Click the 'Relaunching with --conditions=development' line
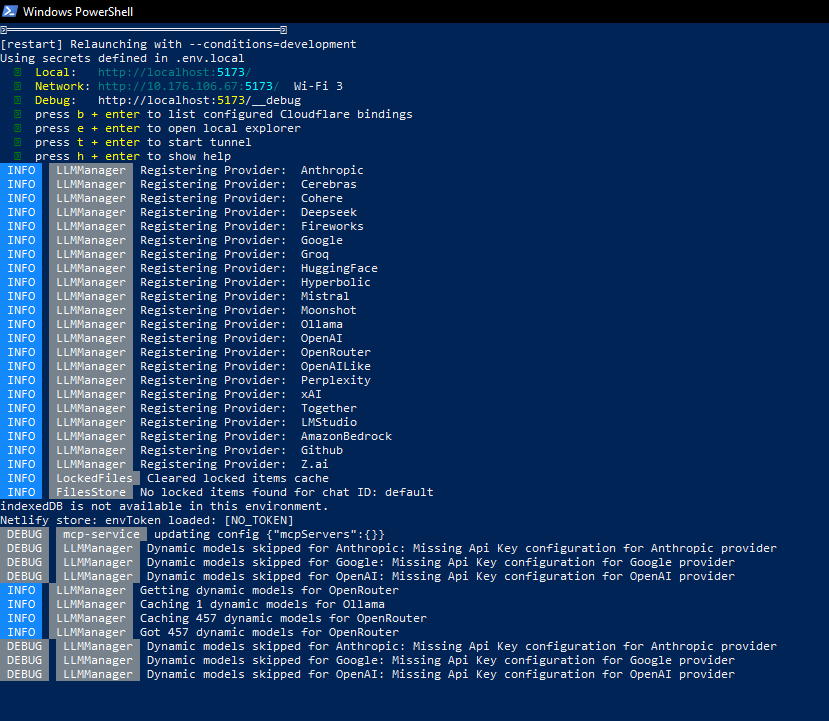Screen dimensions: 829x721 [x=178, y=44]
